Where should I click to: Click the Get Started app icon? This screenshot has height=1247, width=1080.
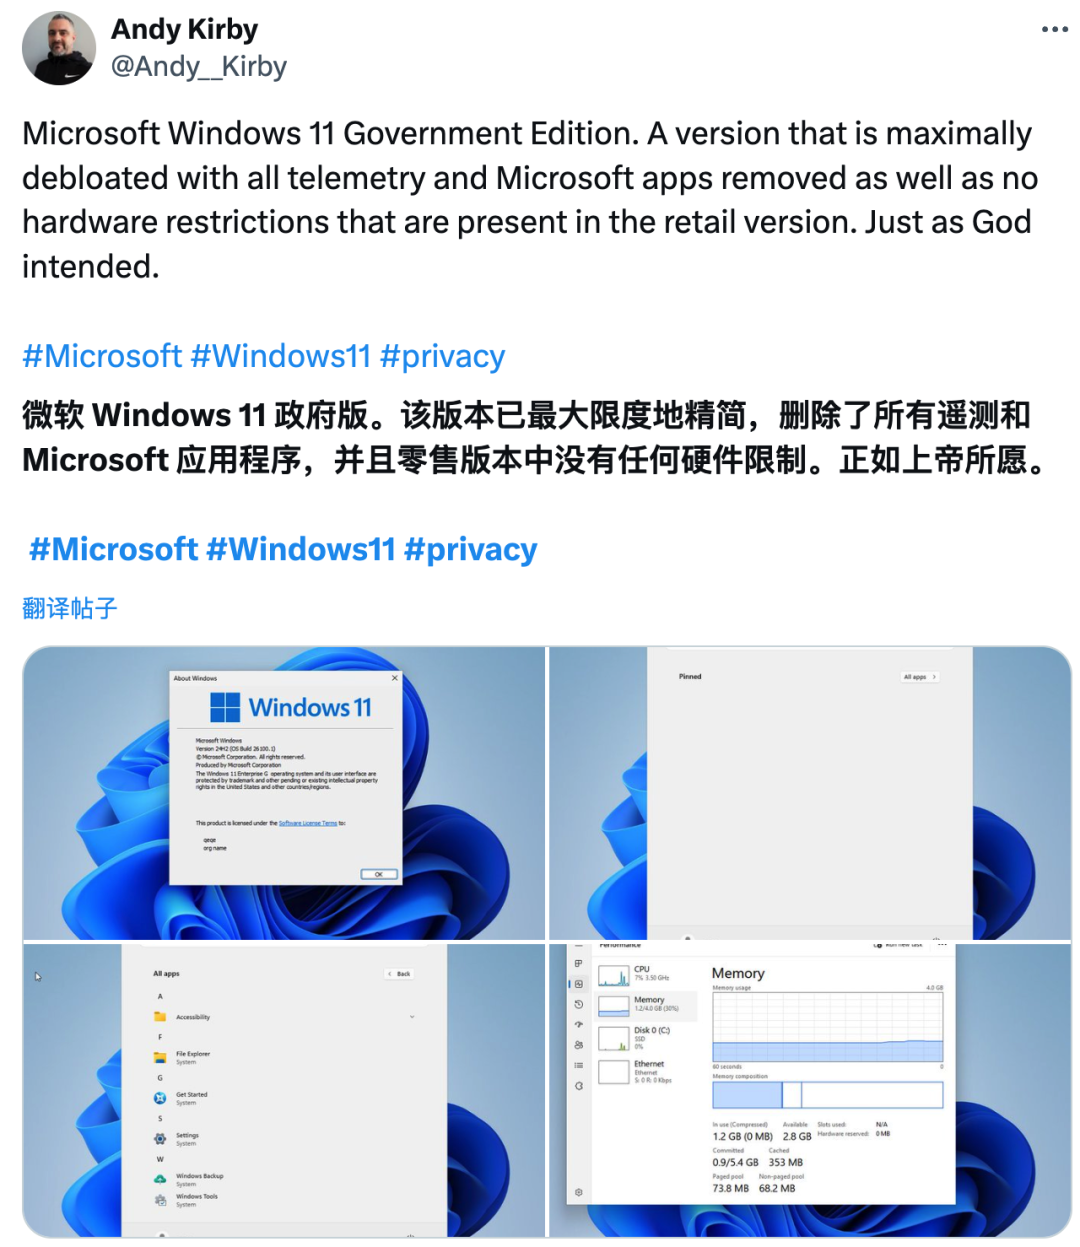160,1098
